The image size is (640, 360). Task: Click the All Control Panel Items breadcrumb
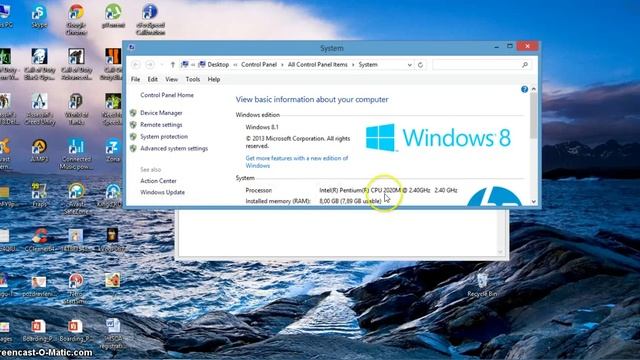318,64
